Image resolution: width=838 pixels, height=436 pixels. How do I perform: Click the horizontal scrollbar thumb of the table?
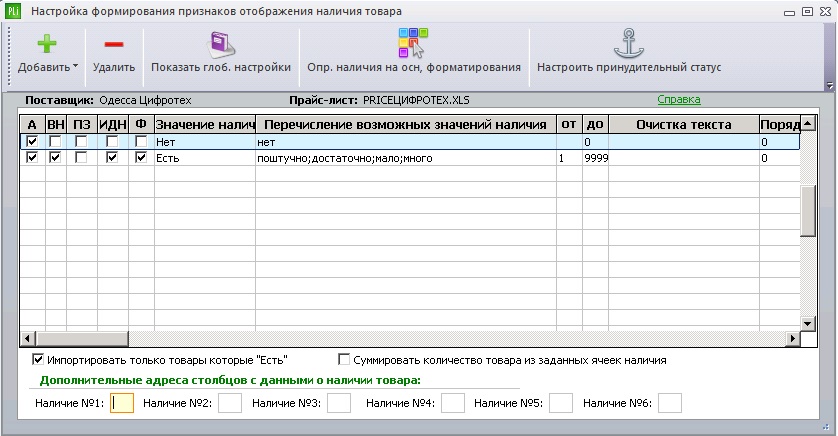pos(82,338)
